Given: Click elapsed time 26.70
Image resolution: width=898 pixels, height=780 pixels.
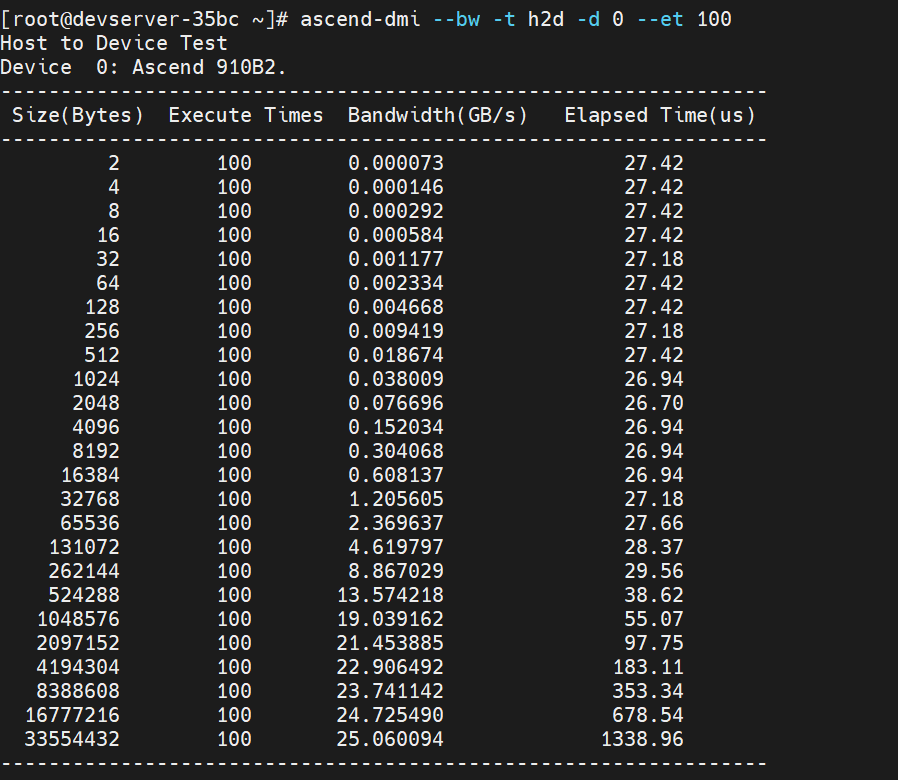Looking at the screenshot, I should pyautogui.click(x=654, y=404).
